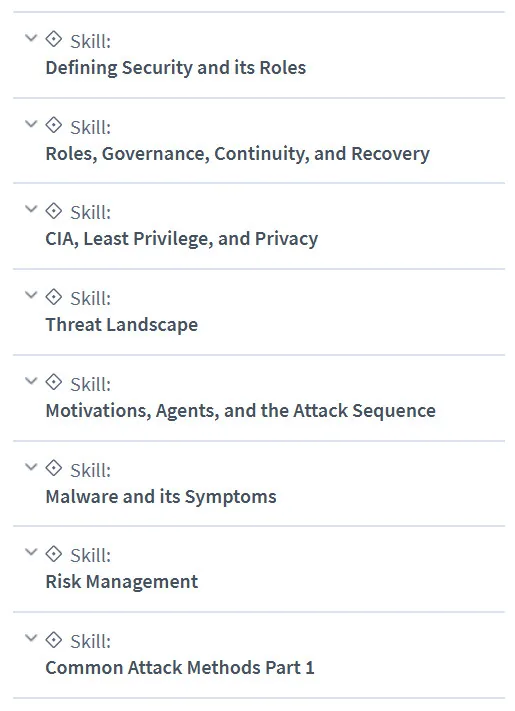This screenshot has width=515, height=711.
Task: Click the skill icon beside Risk Management
Action: click(53, 553)
